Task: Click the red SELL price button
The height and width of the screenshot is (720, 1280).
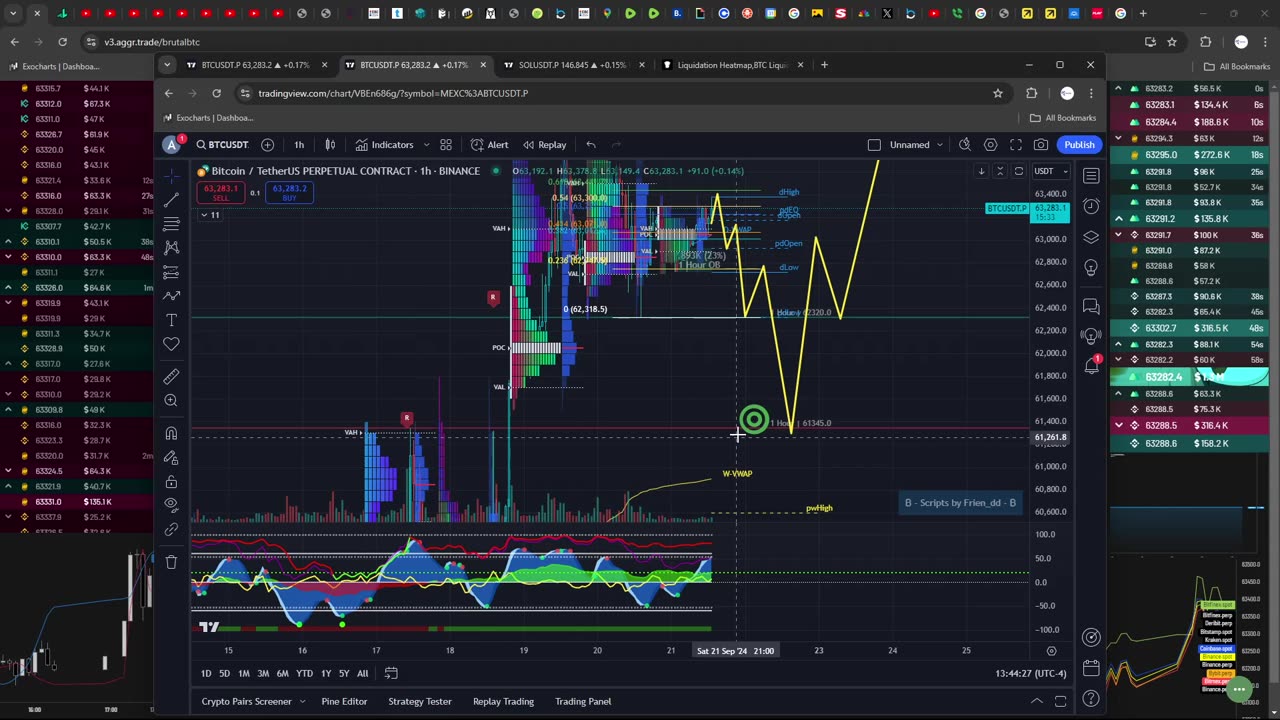Action: coord(221,192)
